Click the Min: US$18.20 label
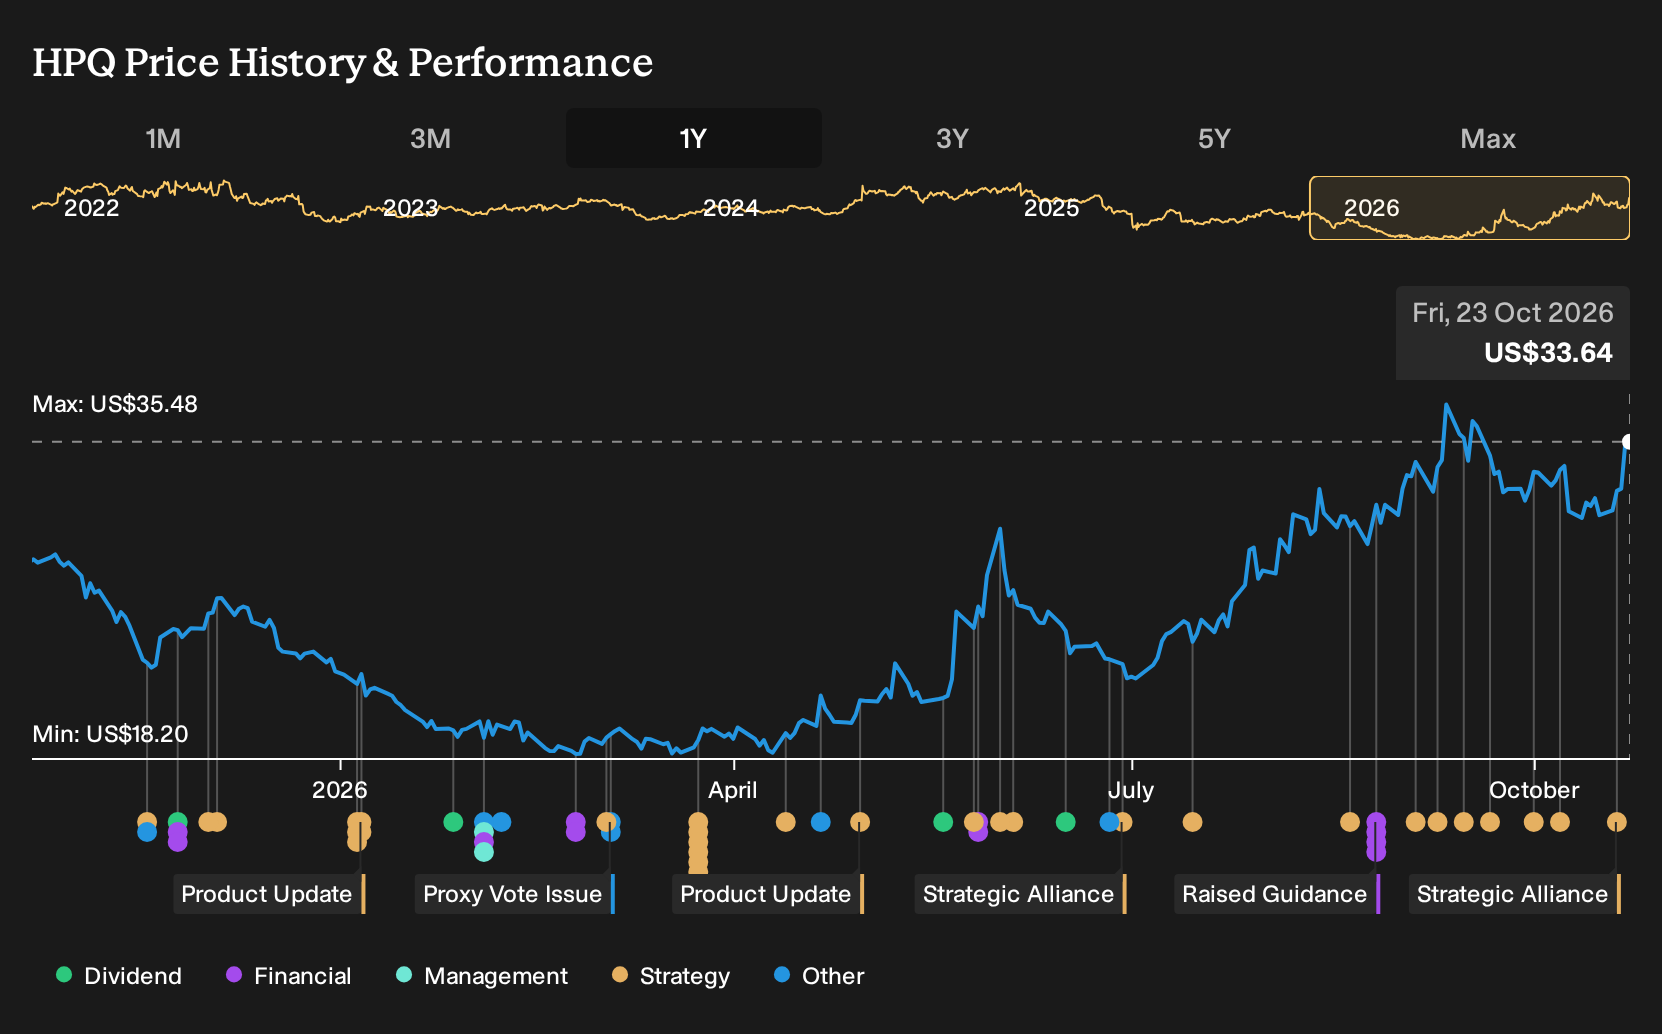1662x1034 pixels. [110, 734]
